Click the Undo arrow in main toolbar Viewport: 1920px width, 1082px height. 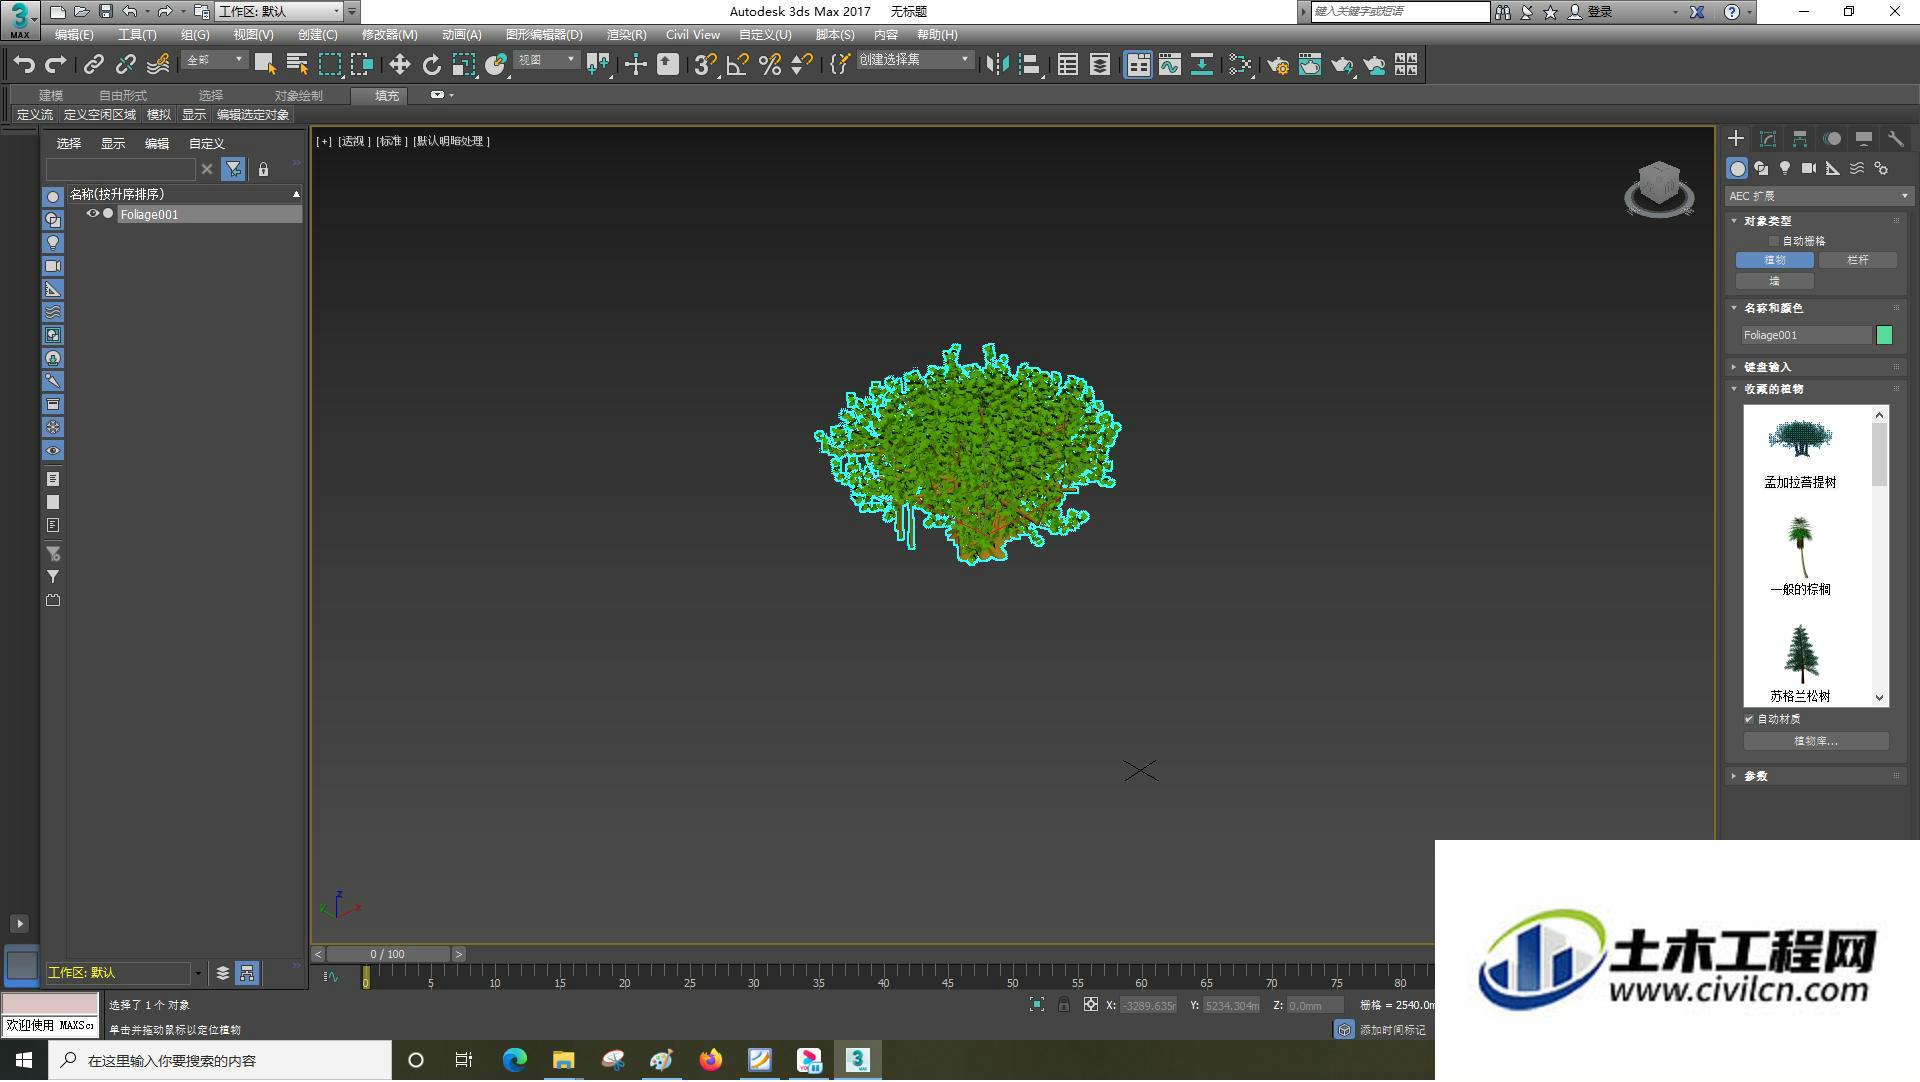(x=24, y=65)
